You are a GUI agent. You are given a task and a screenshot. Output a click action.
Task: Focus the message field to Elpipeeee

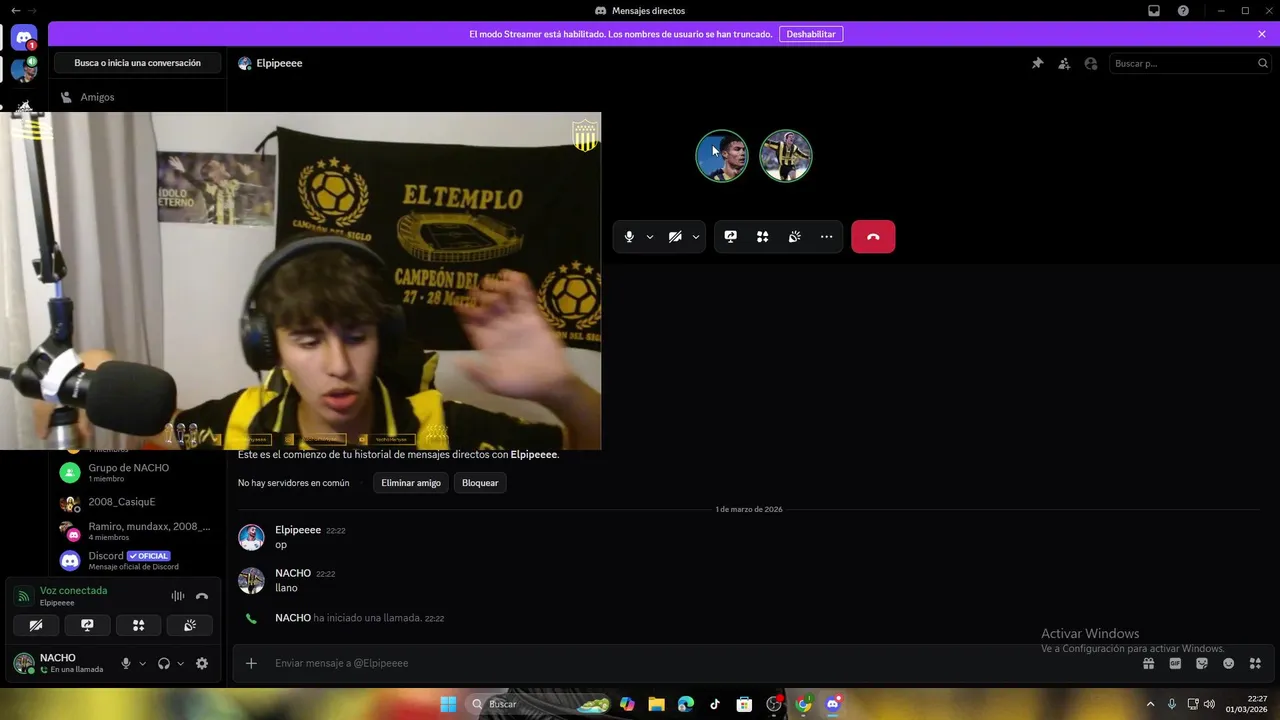coord(700,663)
